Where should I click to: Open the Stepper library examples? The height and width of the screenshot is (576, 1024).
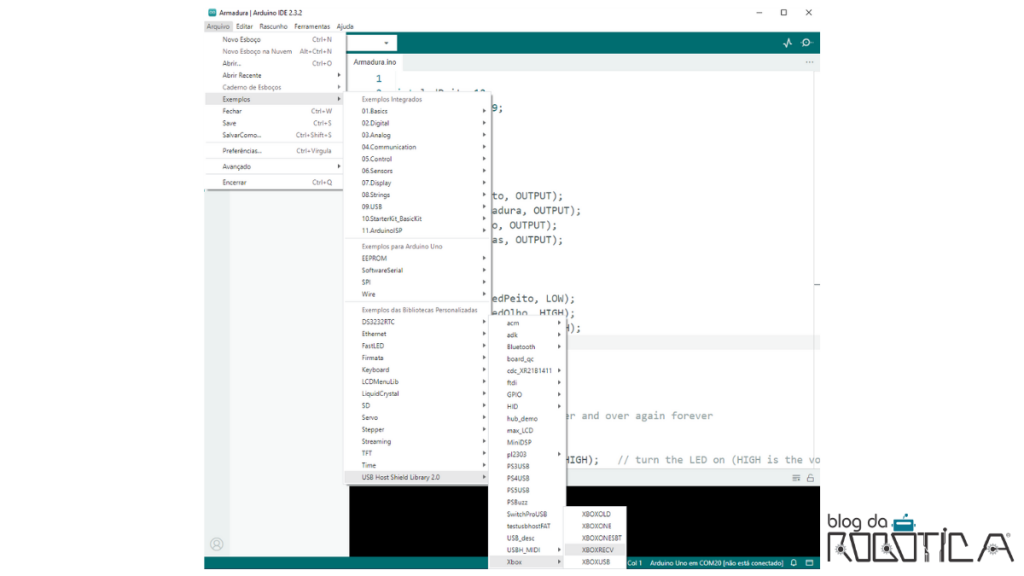[x=417, y=430]
